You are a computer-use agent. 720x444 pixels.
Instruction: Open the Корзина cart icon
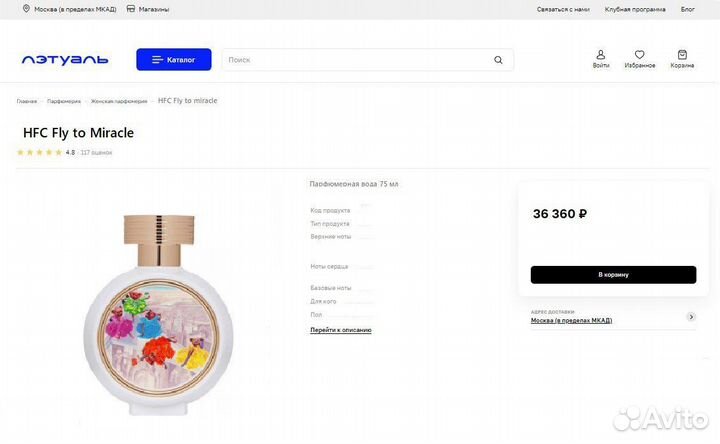pos(682,59)
